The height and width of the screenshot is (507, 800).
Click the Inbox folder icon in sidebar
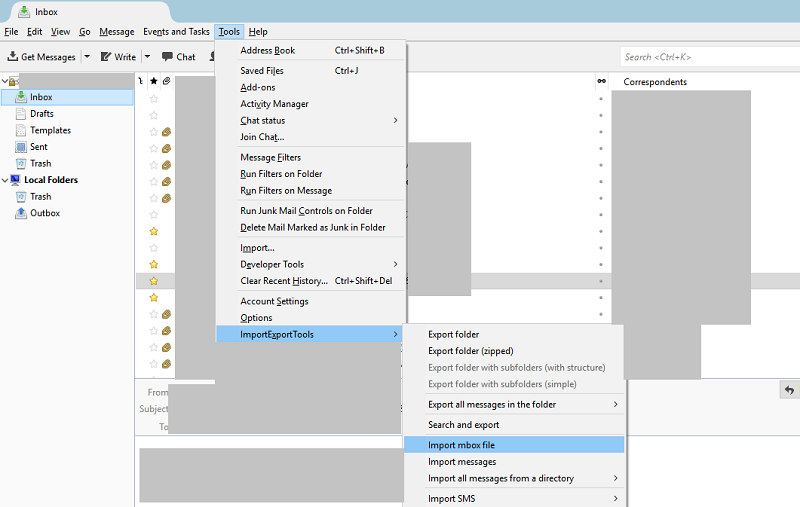click(21, 96)
